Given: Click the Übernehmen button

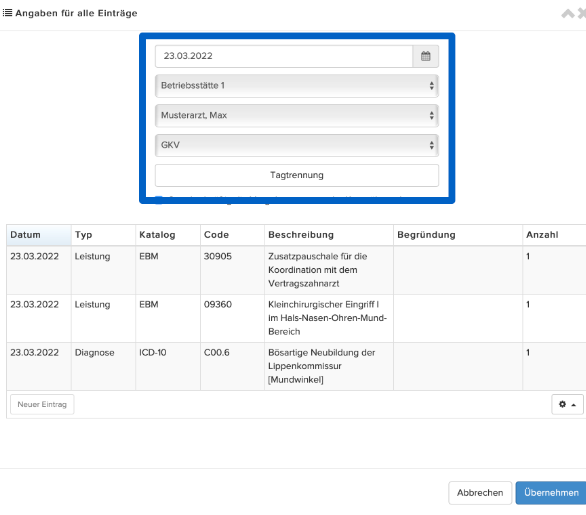Looking at the screenshot, I should pyautogui.click(x=551, y=493).
